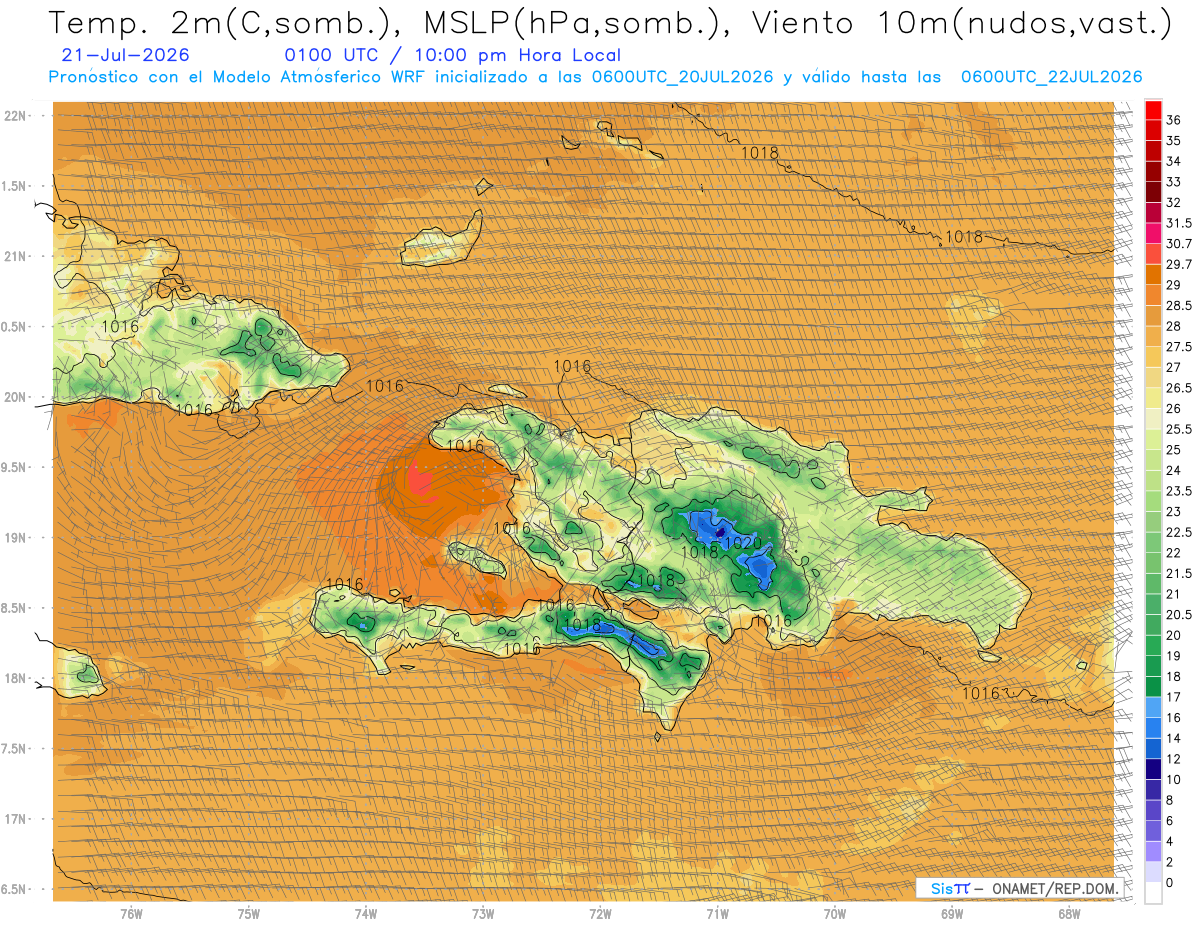Click the "19N" latitude label
Viewport: 1200px width, 927px height.
click(16, 537)
